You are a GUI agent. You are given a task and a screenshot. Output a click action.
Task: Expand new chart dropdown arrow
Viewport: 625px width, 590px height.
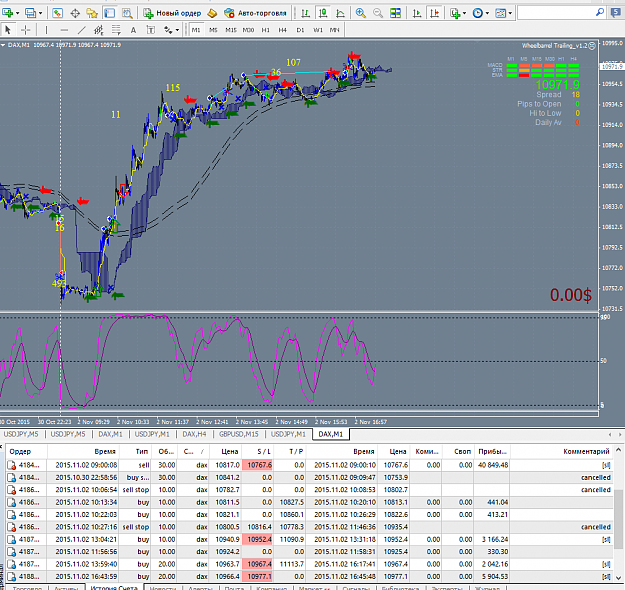click(17, 13)
